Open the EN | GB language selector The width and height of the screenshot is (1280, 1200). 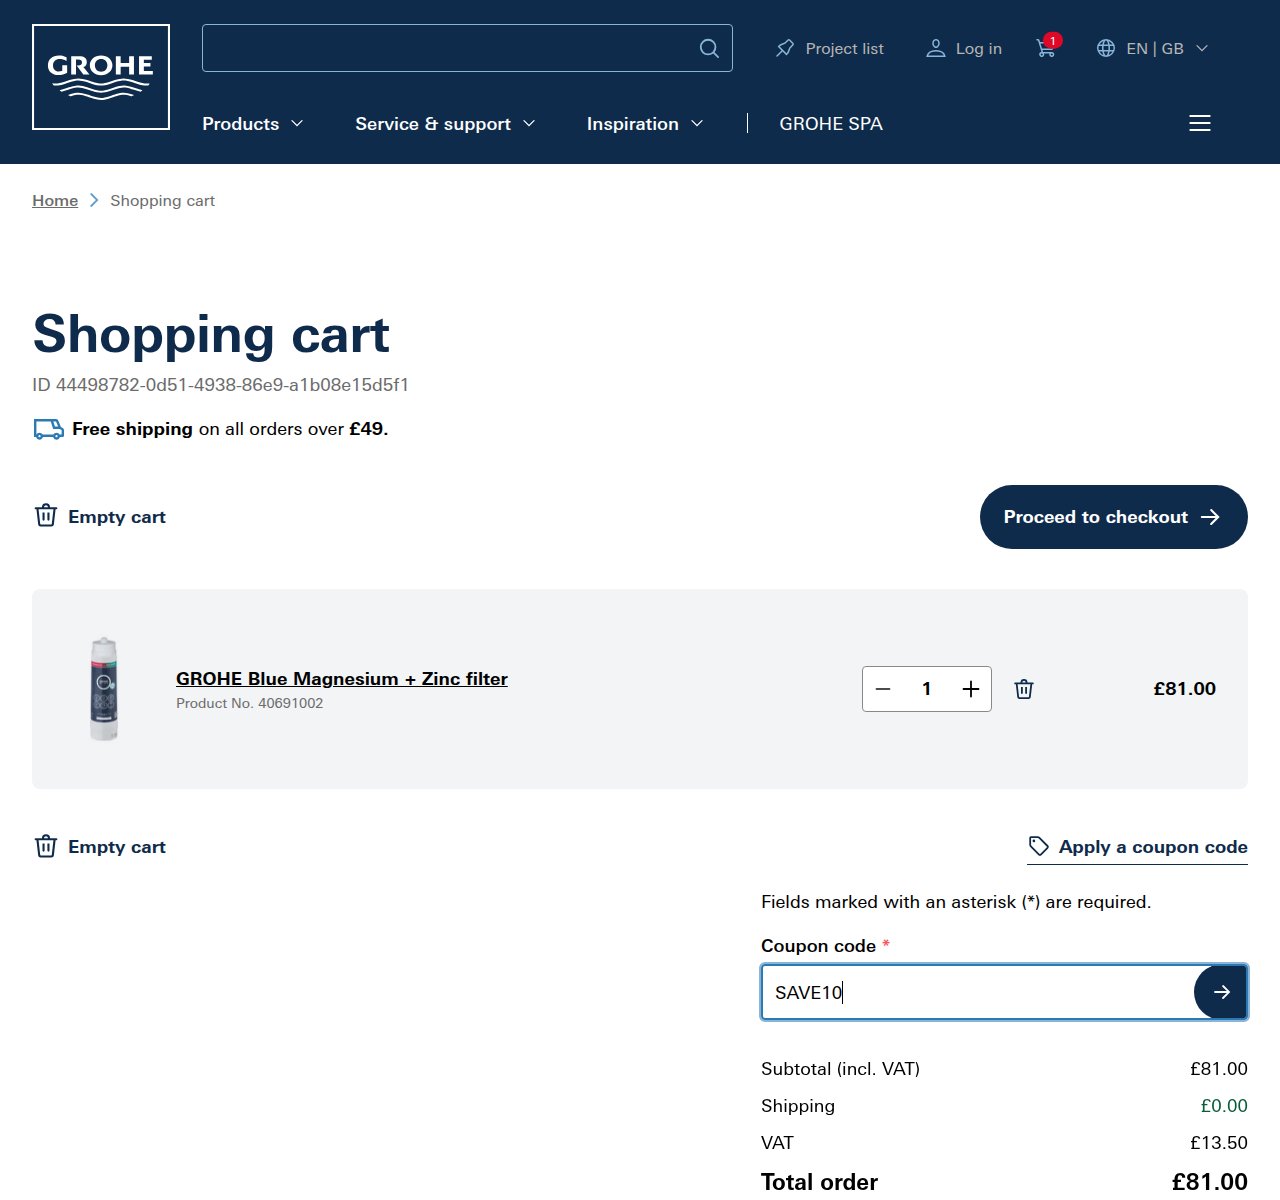pos(1152,48)
